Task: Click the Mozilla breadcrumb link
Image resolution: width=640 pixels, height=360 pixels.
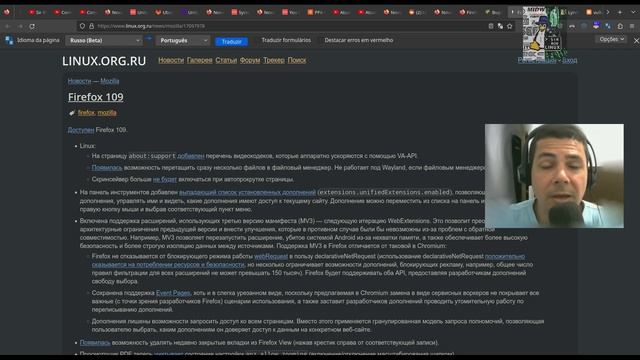Action: coord(110,81)
